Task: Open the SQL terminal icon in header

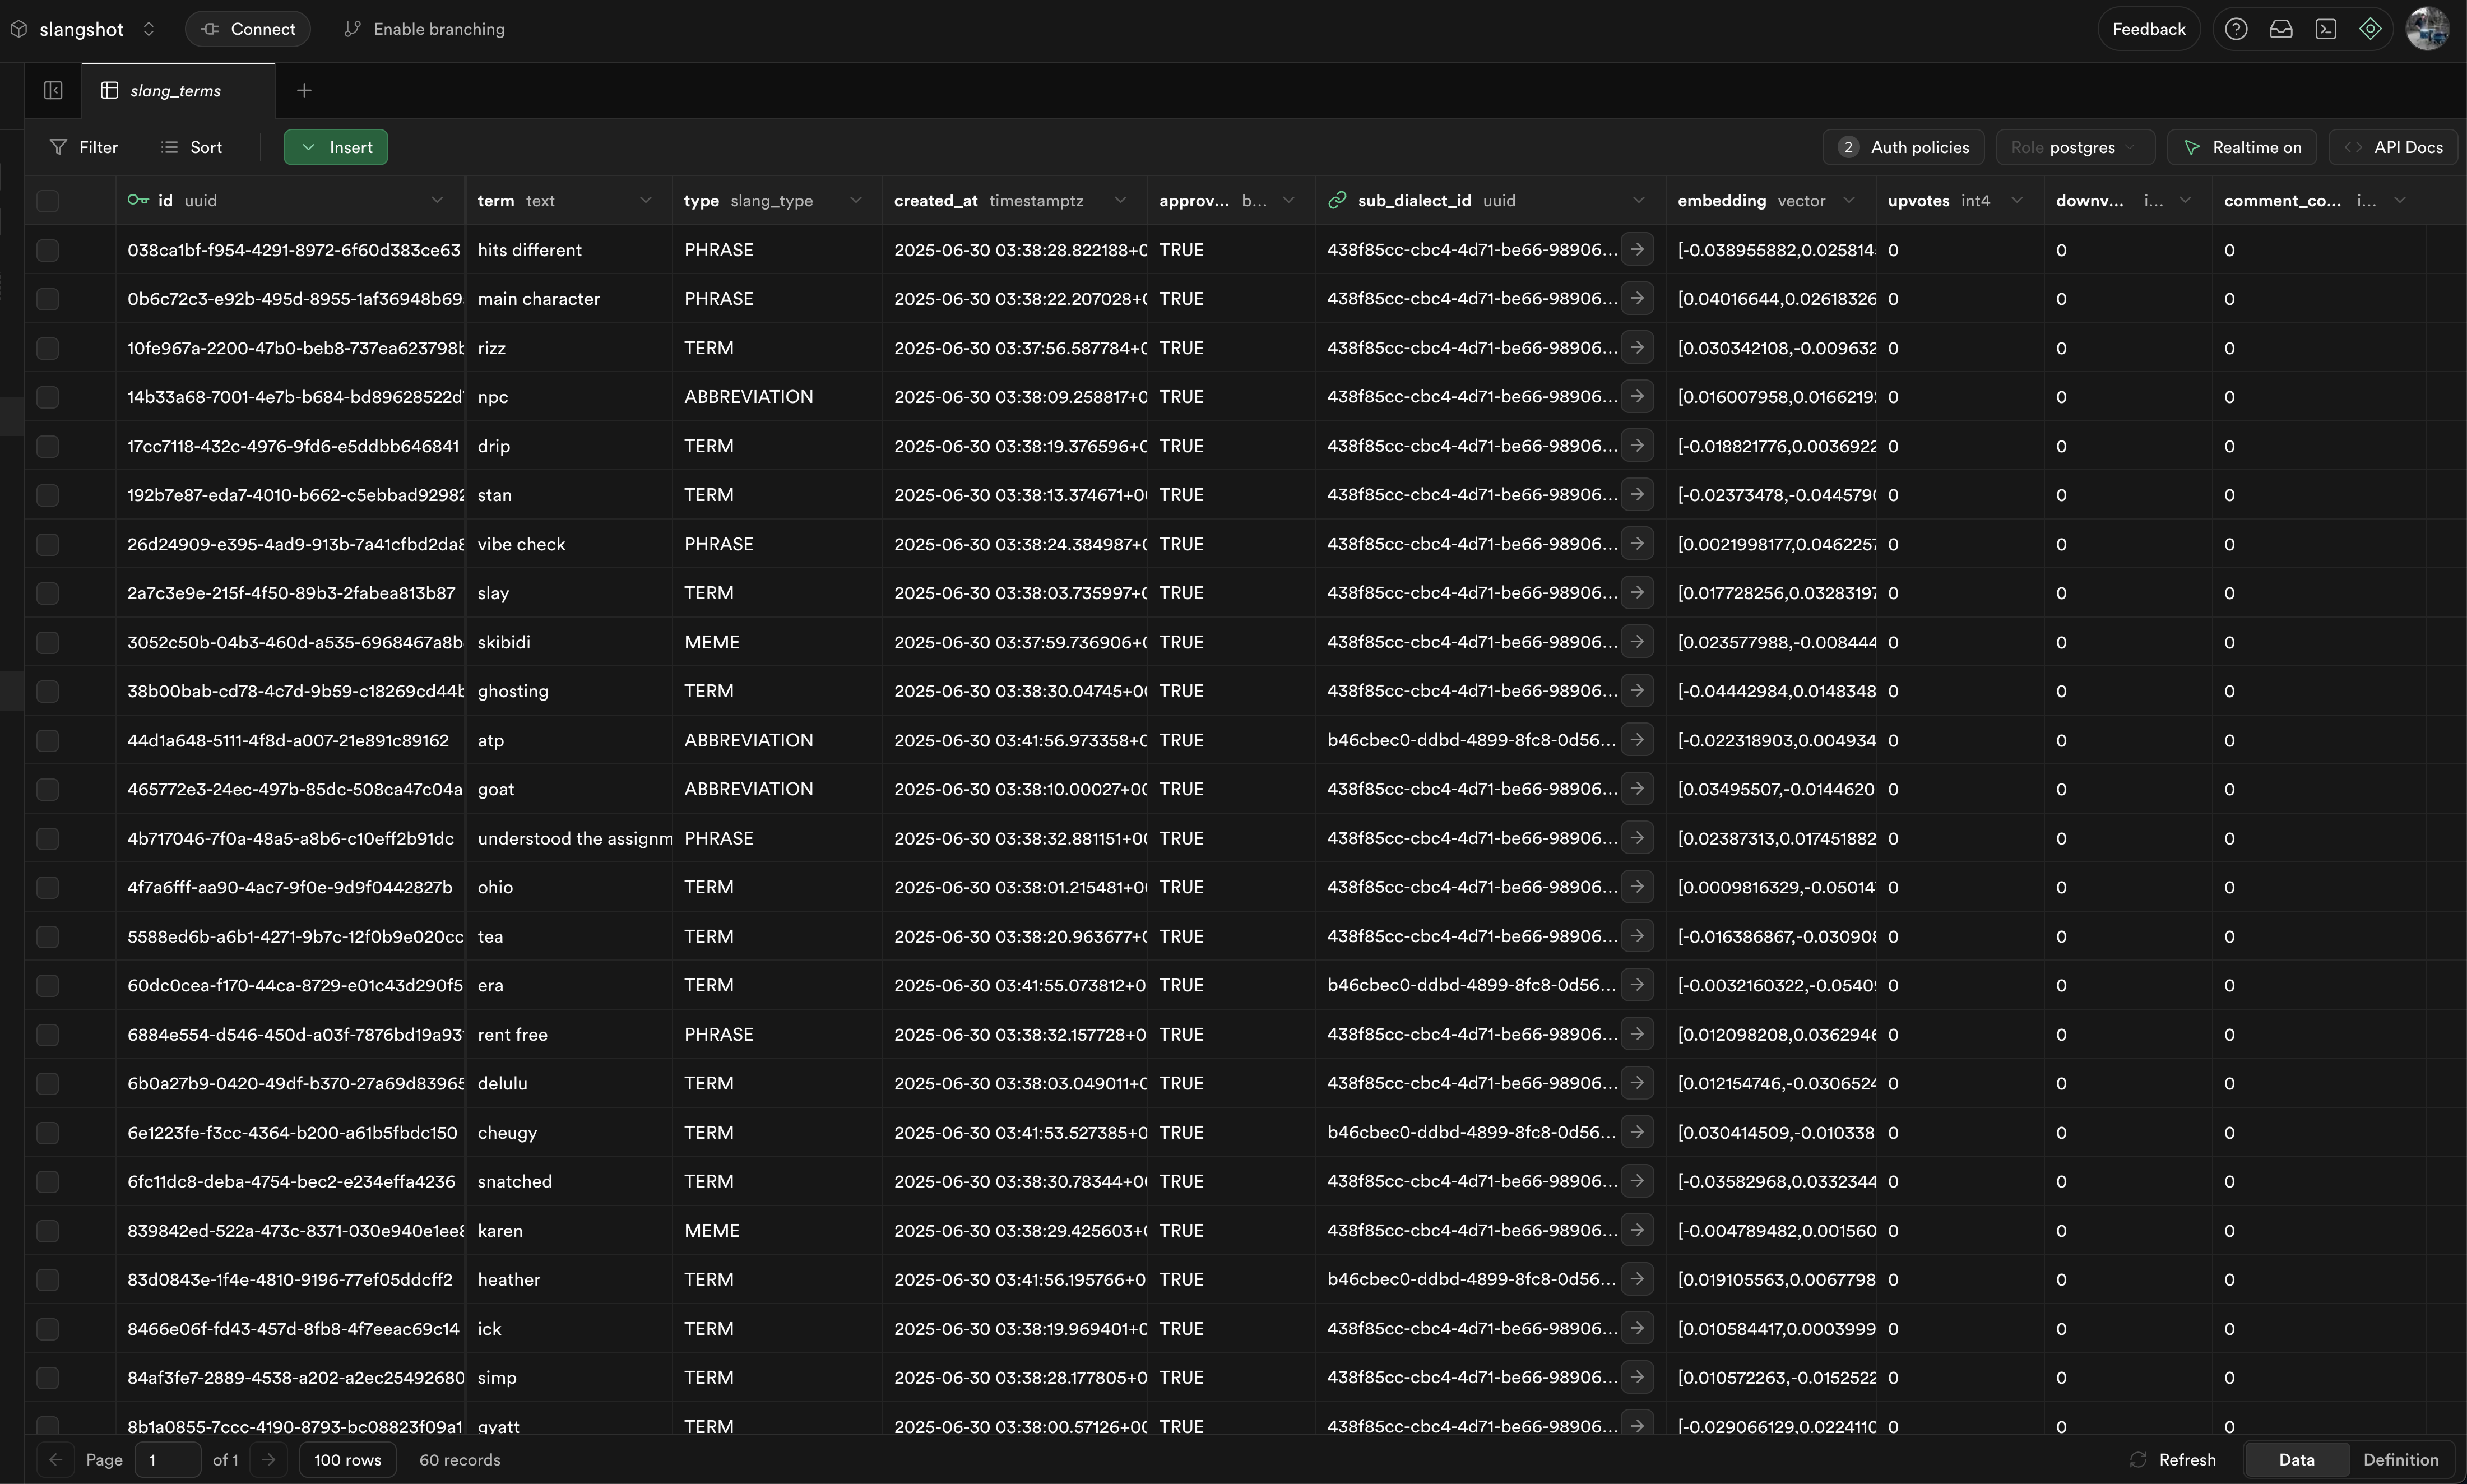Action: pos(2326,29)
